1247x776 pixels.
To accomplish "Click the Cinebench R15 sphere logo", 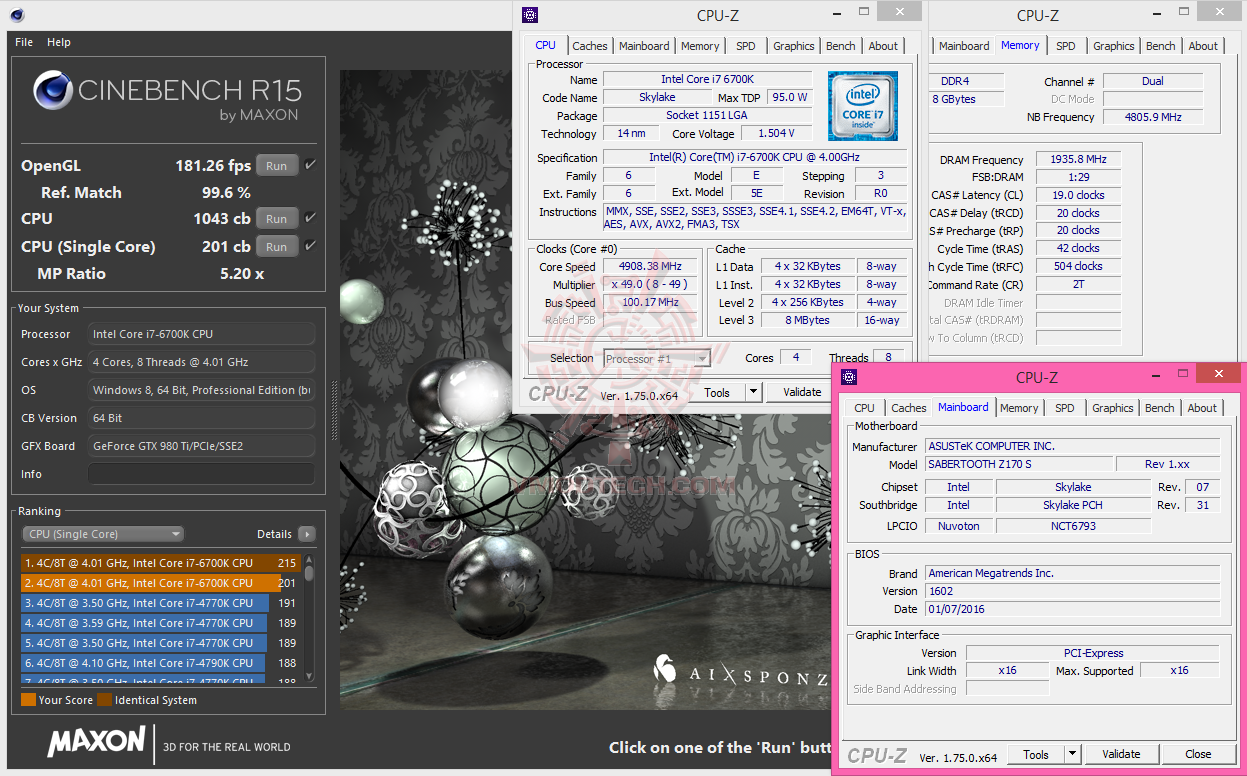I will (x=53, y=90).
